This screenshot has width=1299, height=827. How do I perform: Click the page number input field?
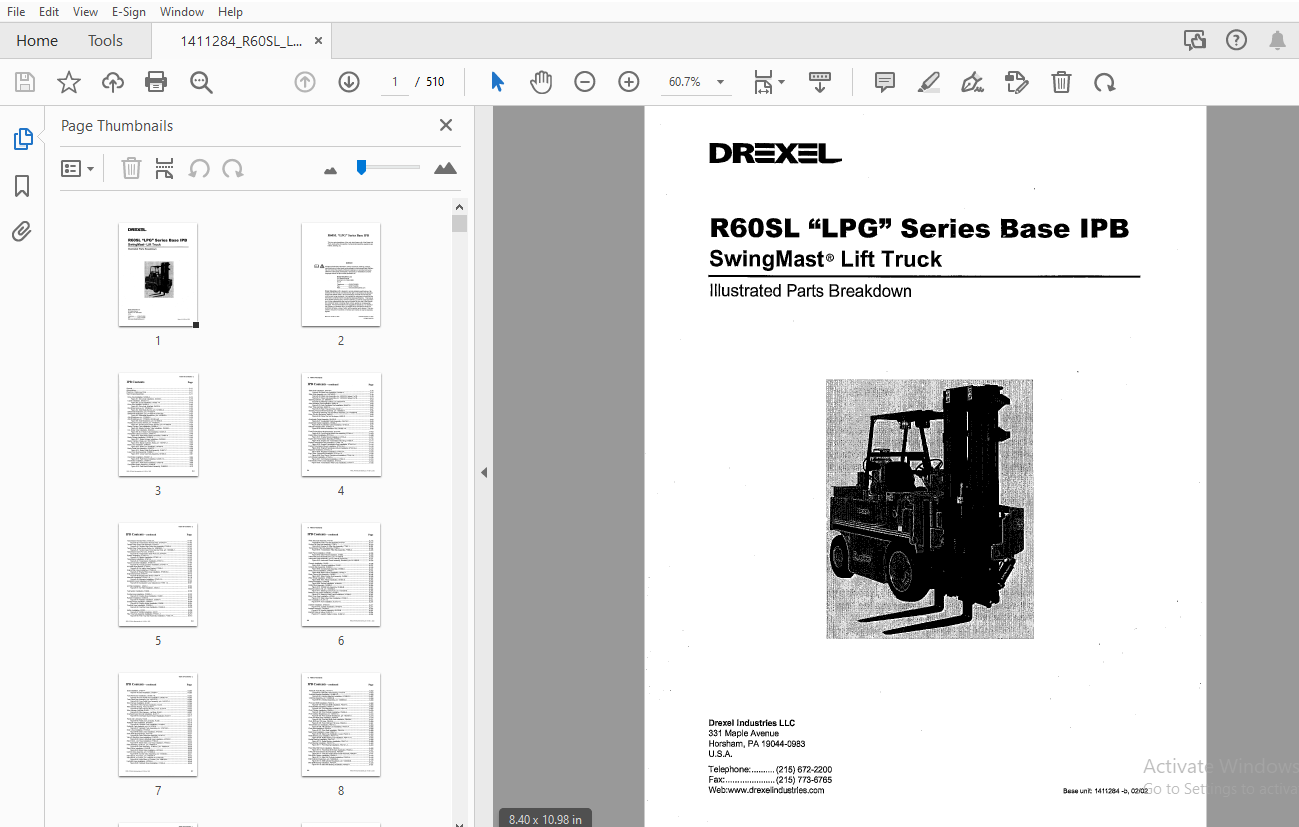tap(395, 82)
